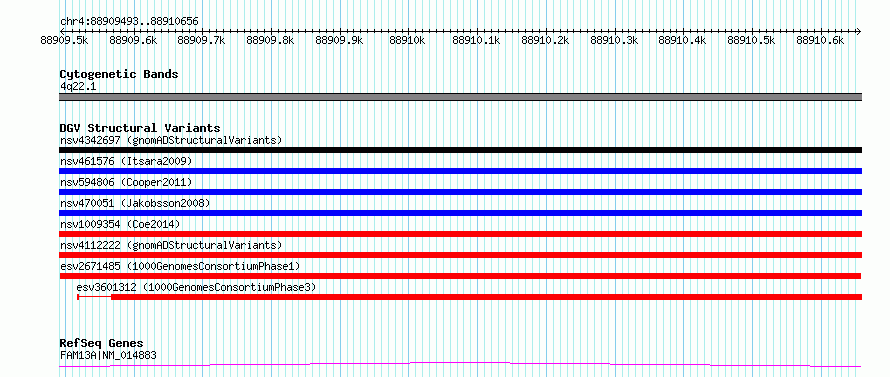Open variant esv2671485 (1000GenomesConsortiumPhase1) label
Viewport: 890px width, 377px height.
180,266
